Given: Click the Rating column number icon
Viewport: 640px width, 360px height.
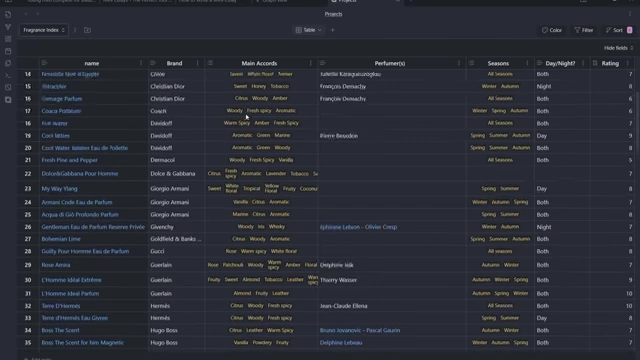Looking at the screenshot, I should (595, 63).
